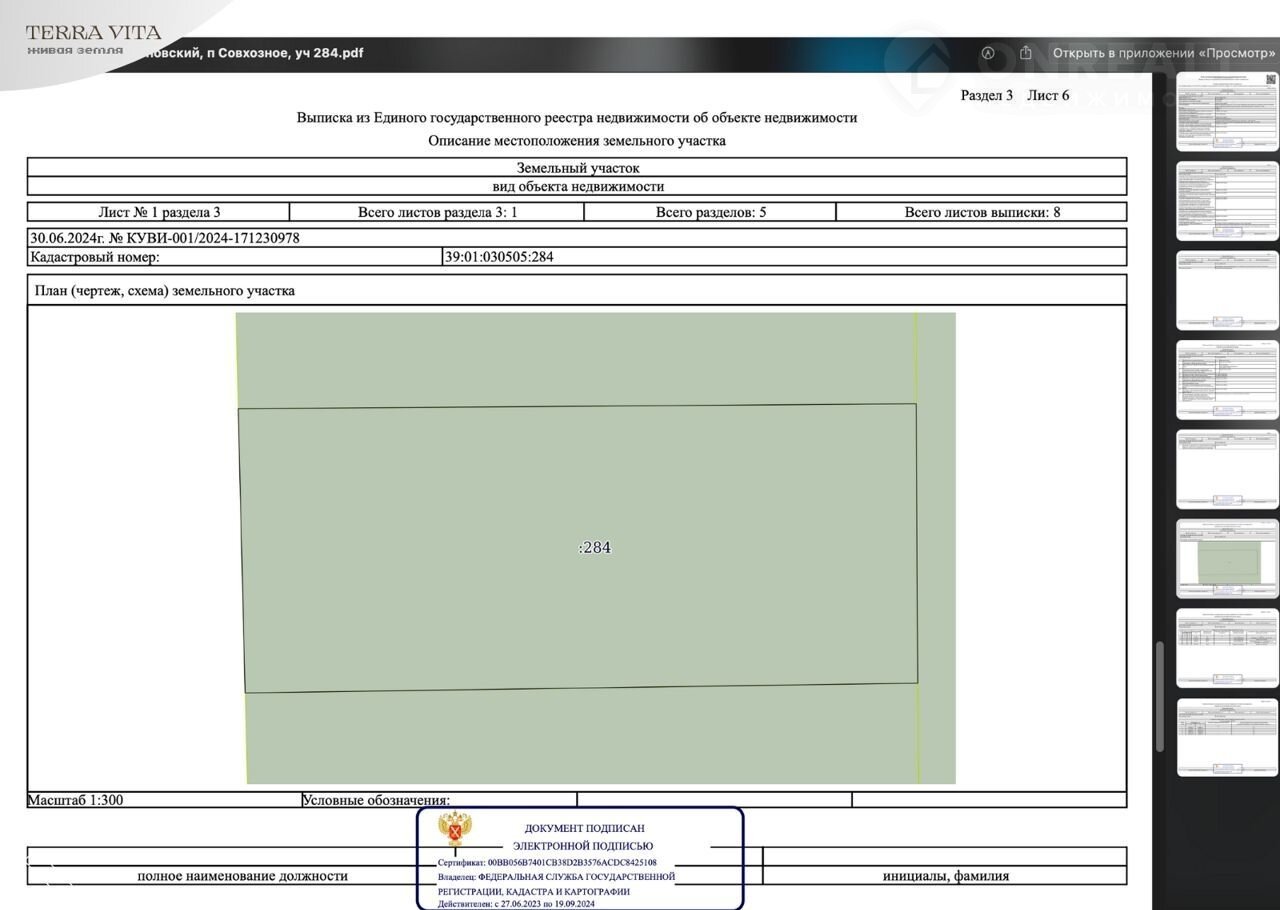The height and width of the screenshot is (910, 1280).
Task: Click the ':284' plot label on plan
Action: (x=595, y=547)
